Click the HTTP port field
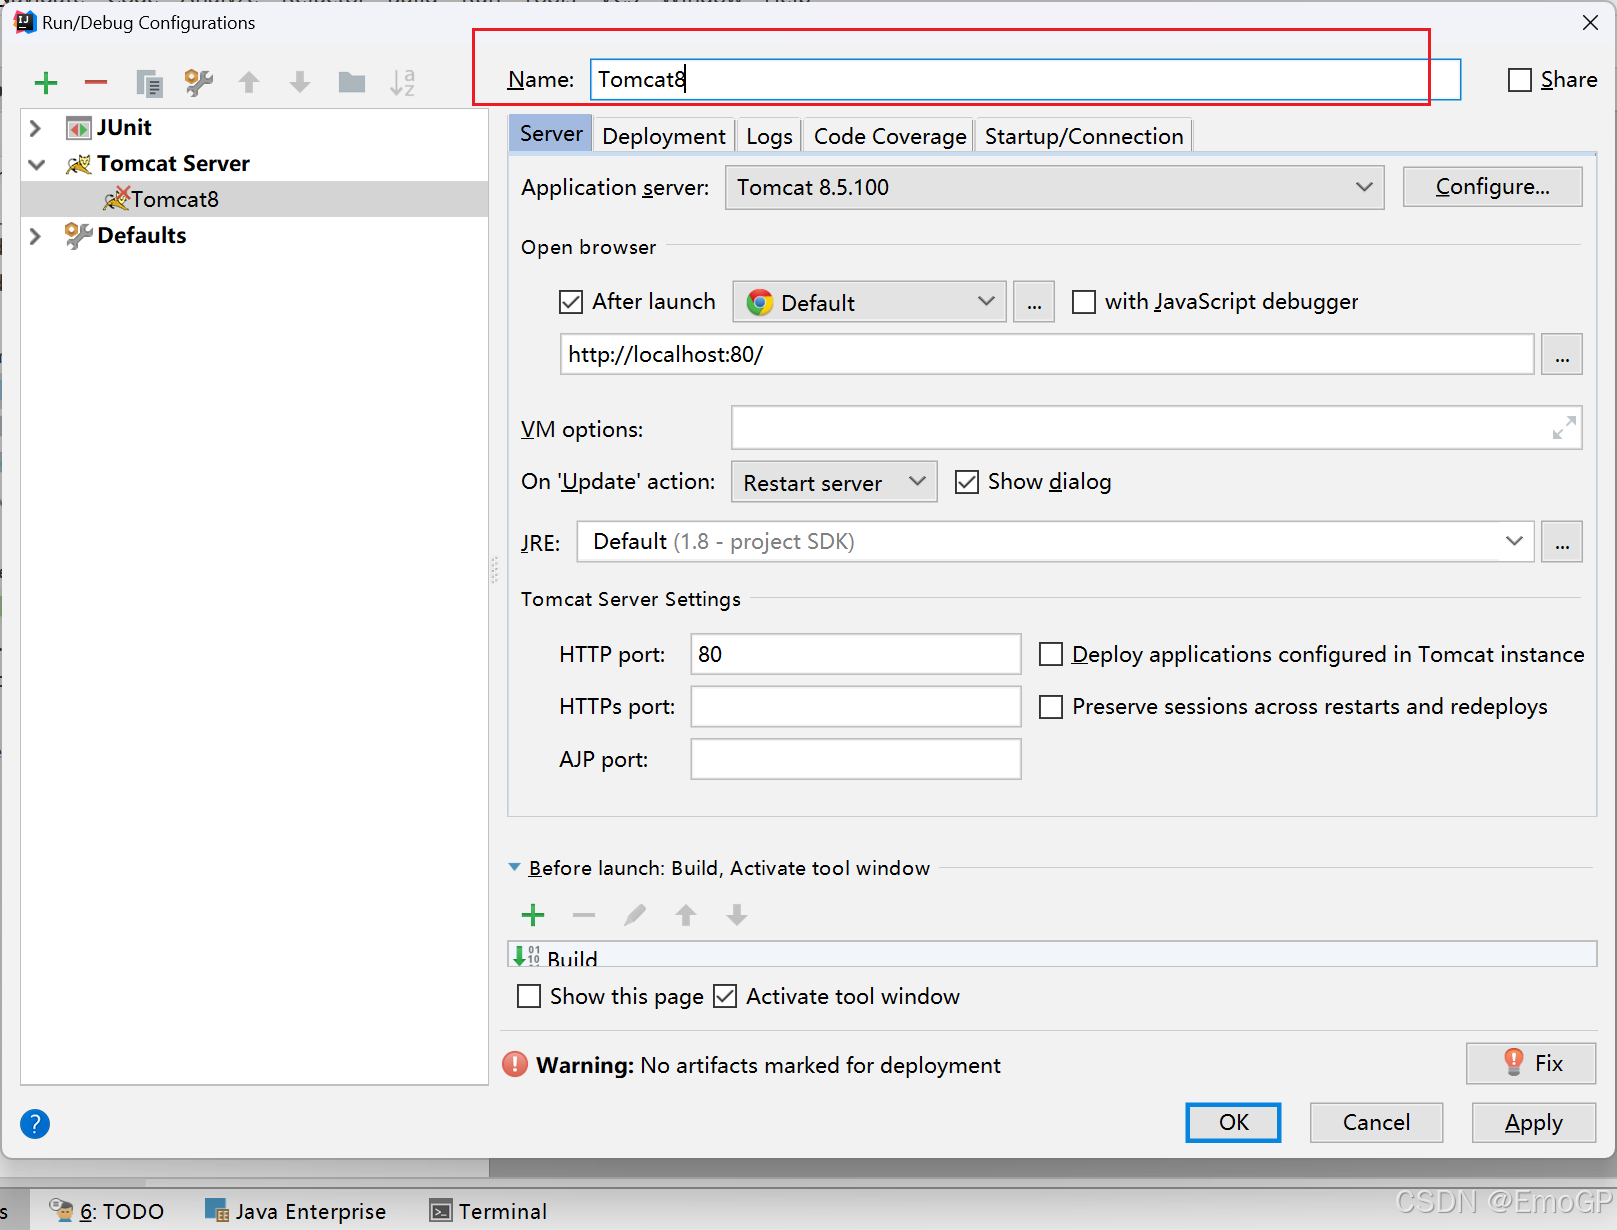Image resolution: width=1617 pixels, height=1230 pixels. (x=855, y=654)
